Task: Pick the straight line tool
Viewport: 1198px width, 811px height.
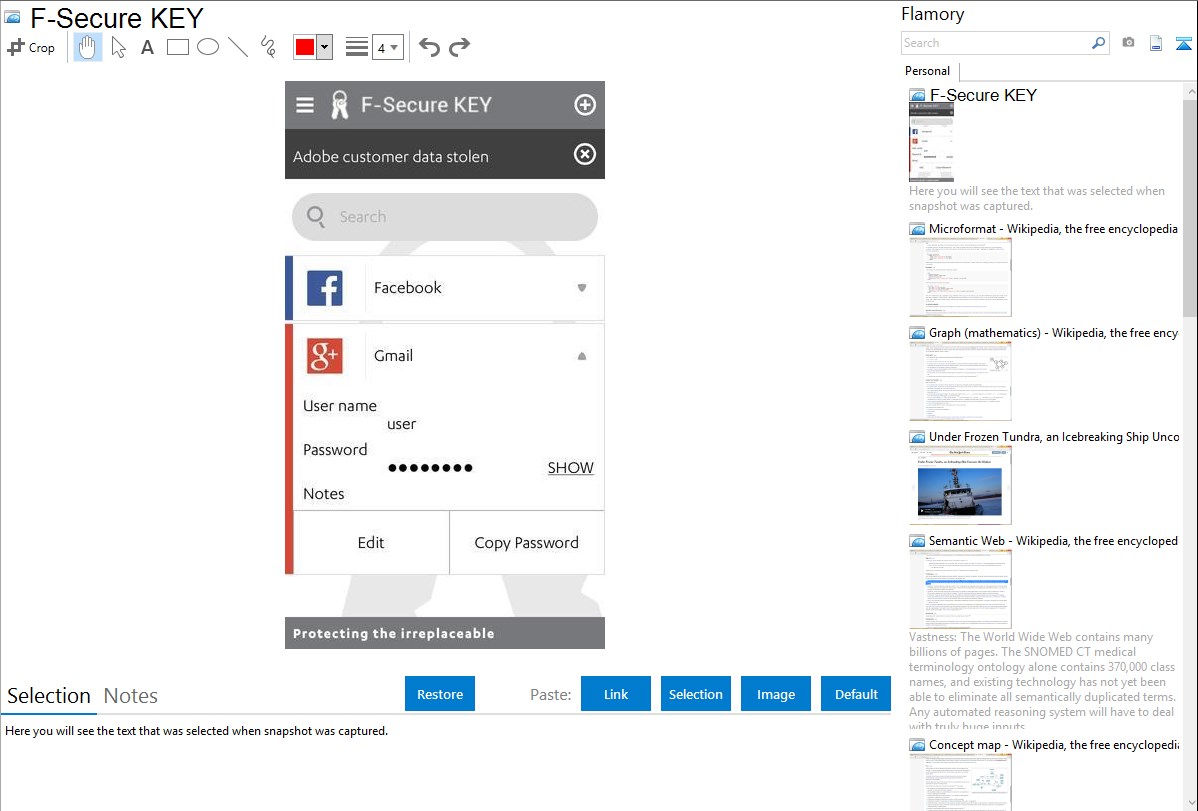Action: pos(238,47)
